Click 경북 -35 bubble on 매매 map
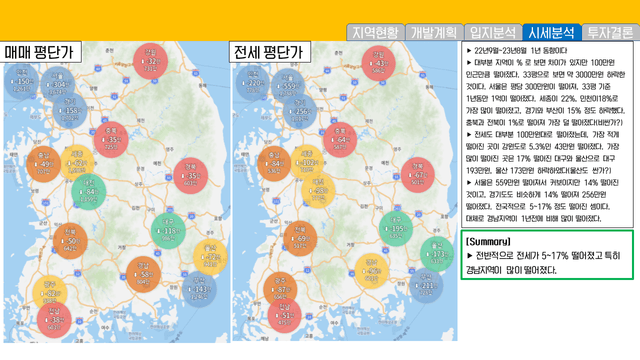 [191, 176]
